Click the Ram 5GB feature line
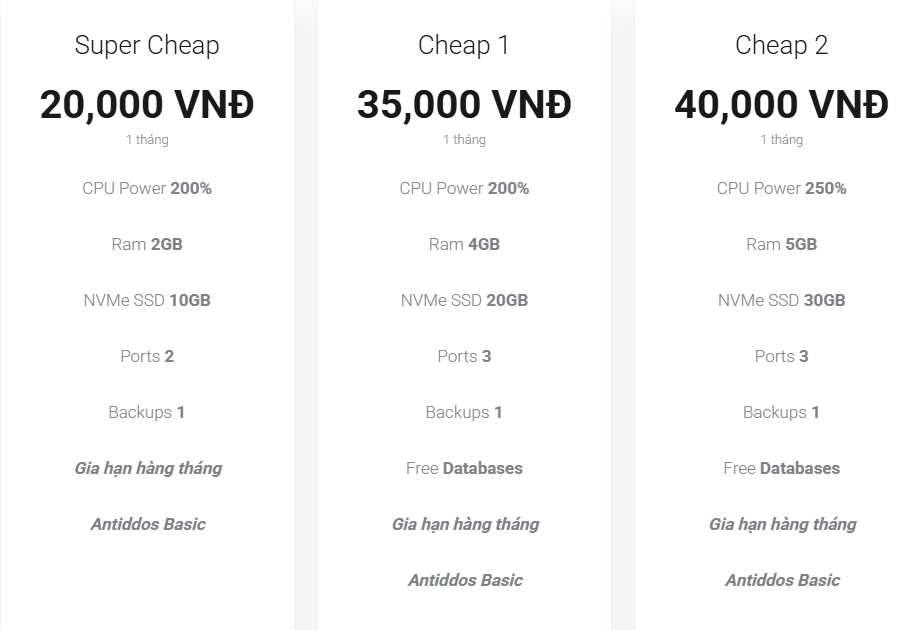 click(781, 244)
